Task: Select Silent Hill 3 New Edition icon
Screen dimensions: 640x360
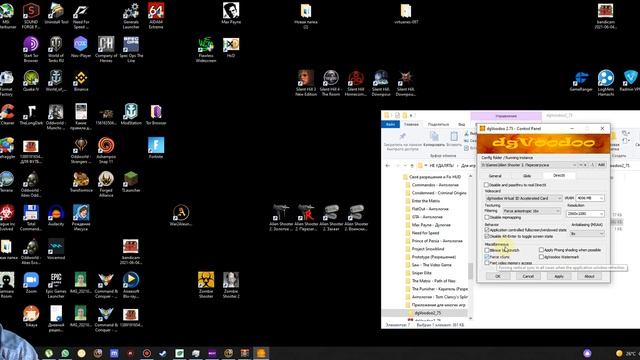Action: [306, 83]
